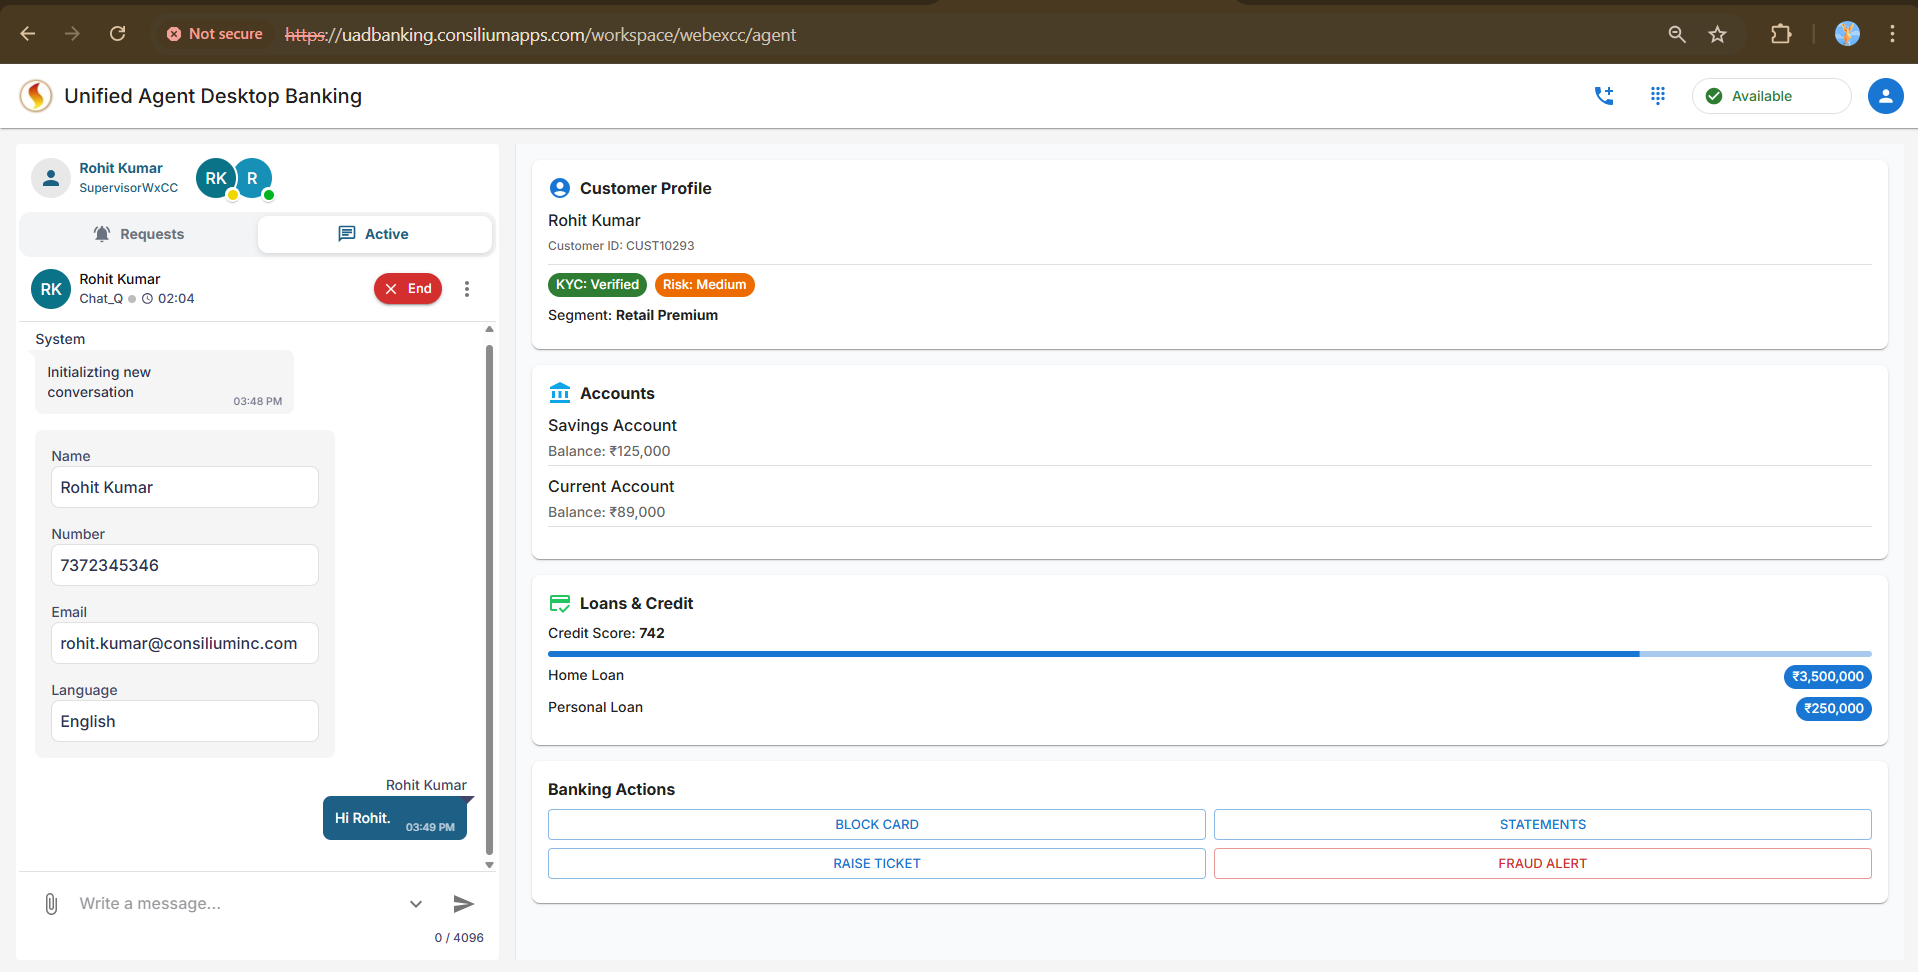Open the Available status dropdown
The width and height of the screenshot is (1918, 972).
(x=1770, y=96)
